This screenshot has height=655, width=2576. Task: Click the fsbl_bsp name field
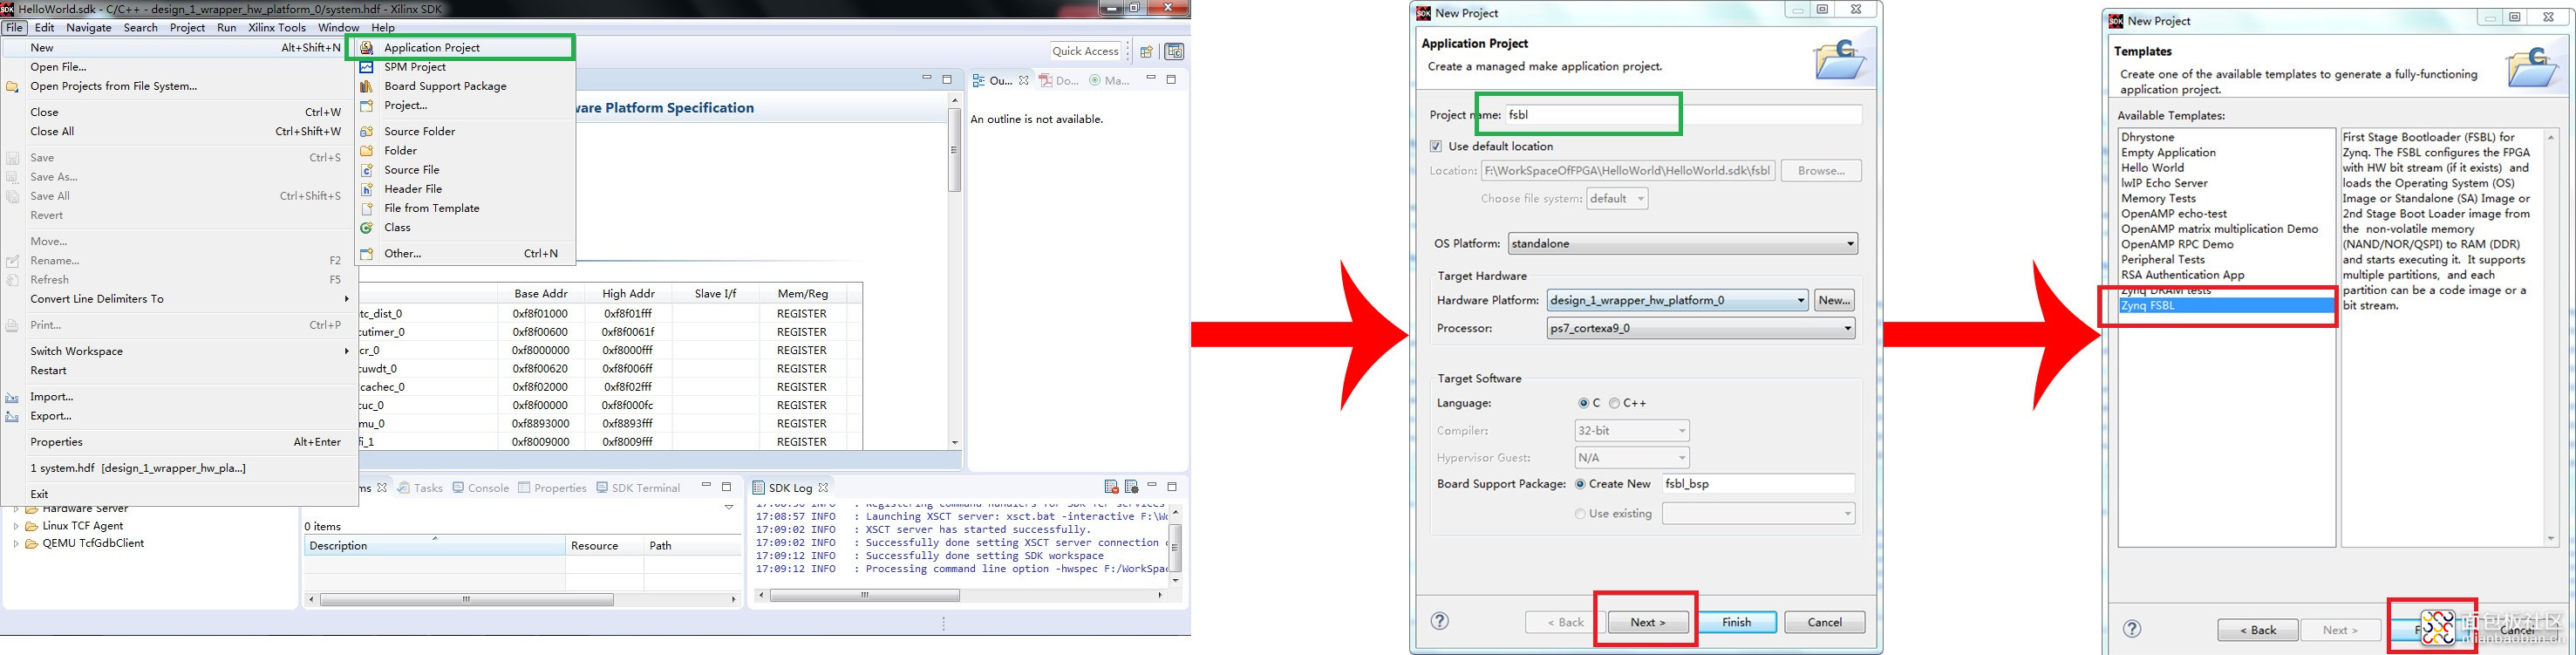click(x=1758, y=484)
